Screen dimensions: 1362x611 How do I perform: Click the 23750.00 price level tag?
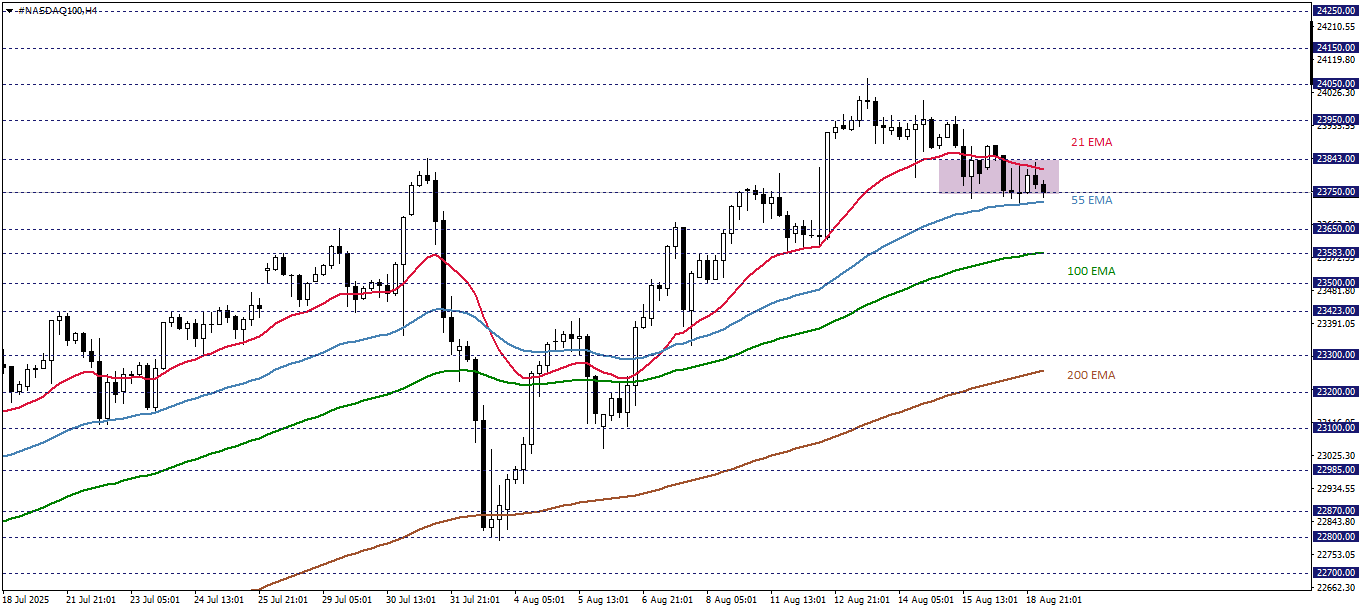(1336, 191)
